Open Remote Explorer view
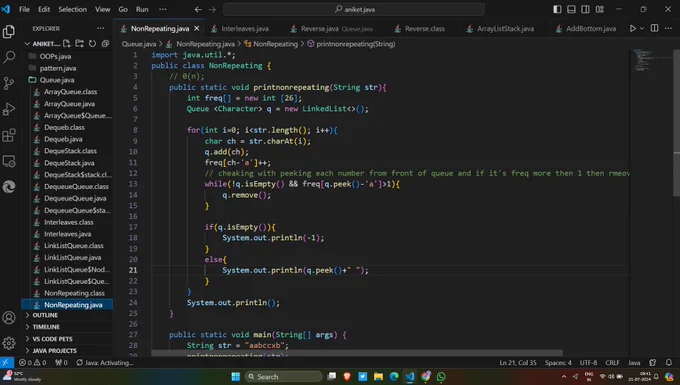Viewport: 680px width, 385px height. [9, 161]
